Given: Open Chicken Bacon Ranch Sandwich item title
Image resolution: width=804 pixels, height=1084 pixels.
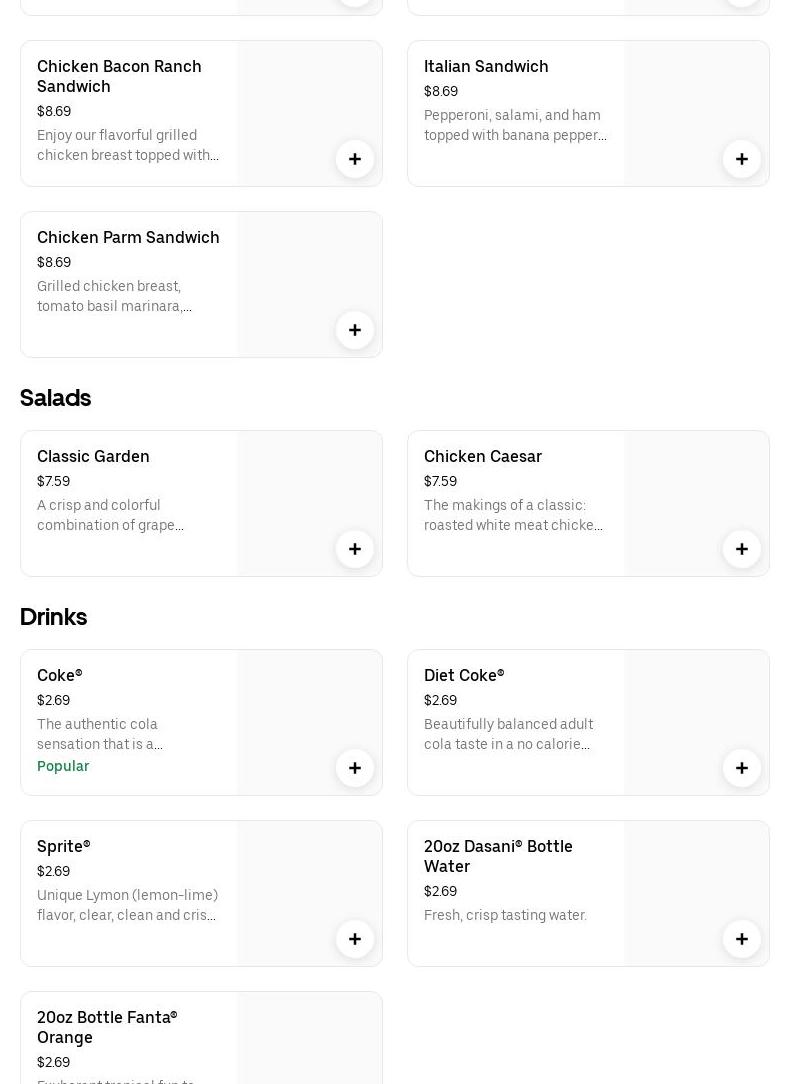Looking at the screenshot, I should (119, 76).
